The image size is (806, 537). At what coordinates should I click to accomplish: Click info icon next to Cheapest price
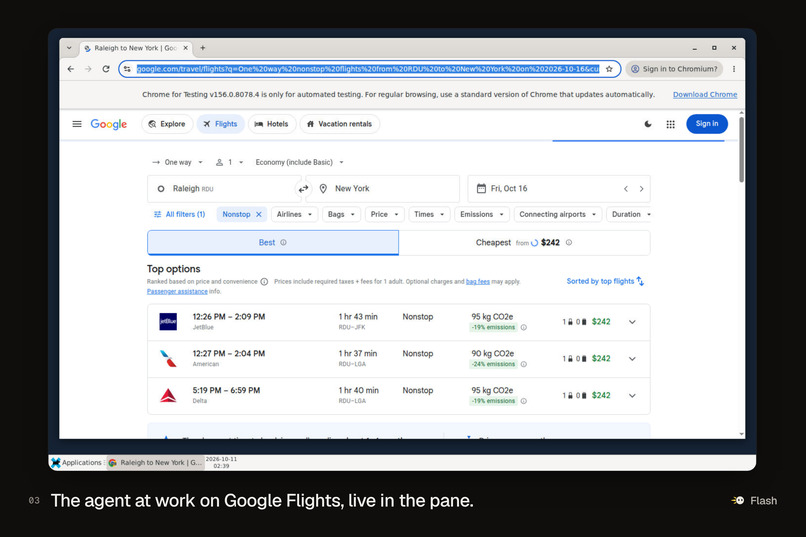(569, 243)
